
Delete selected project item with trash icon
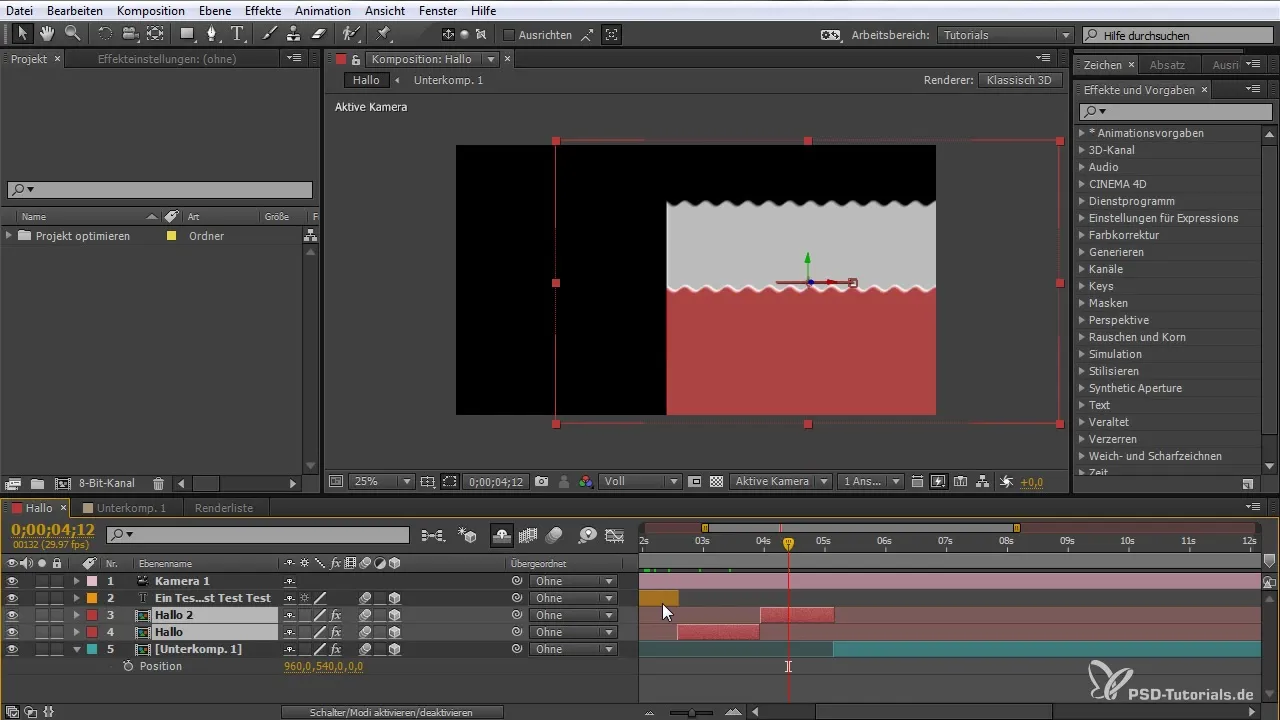click(158, 483)
